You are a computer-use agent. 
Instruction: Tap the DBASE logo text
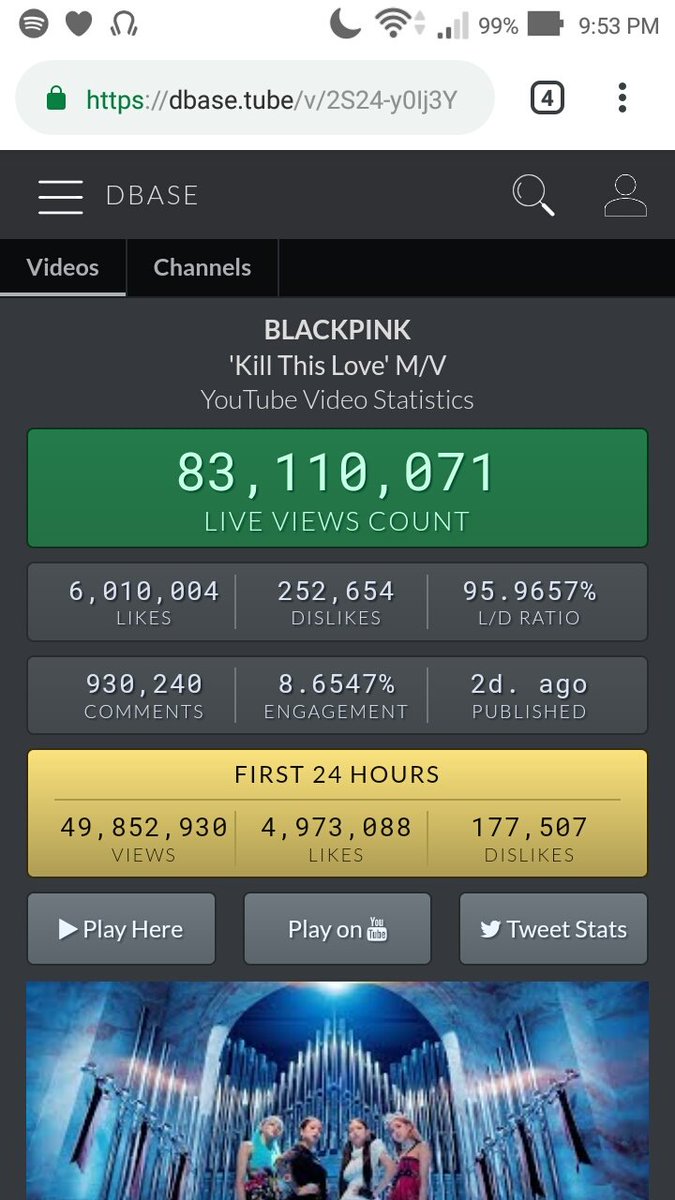coord(152,195)
